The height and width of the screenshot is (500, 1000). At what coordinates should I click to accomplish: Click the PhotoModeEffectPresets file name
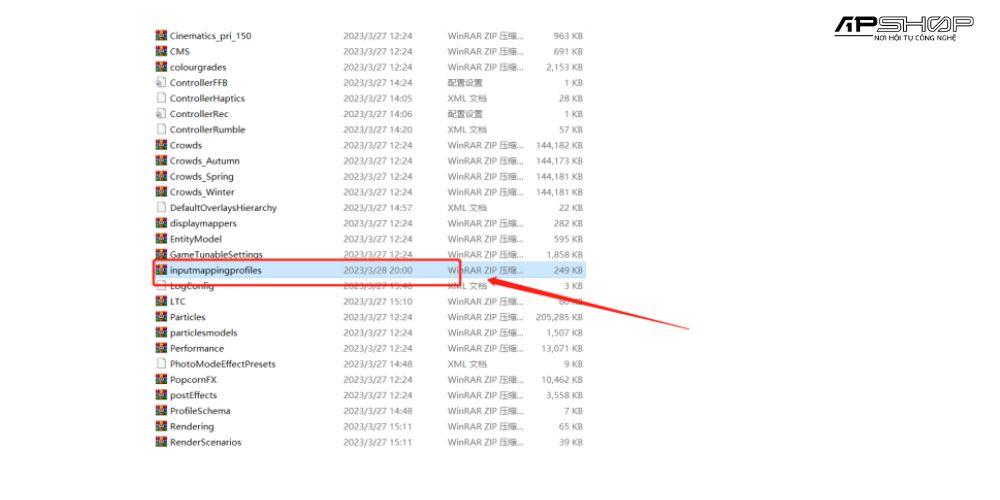222,364
